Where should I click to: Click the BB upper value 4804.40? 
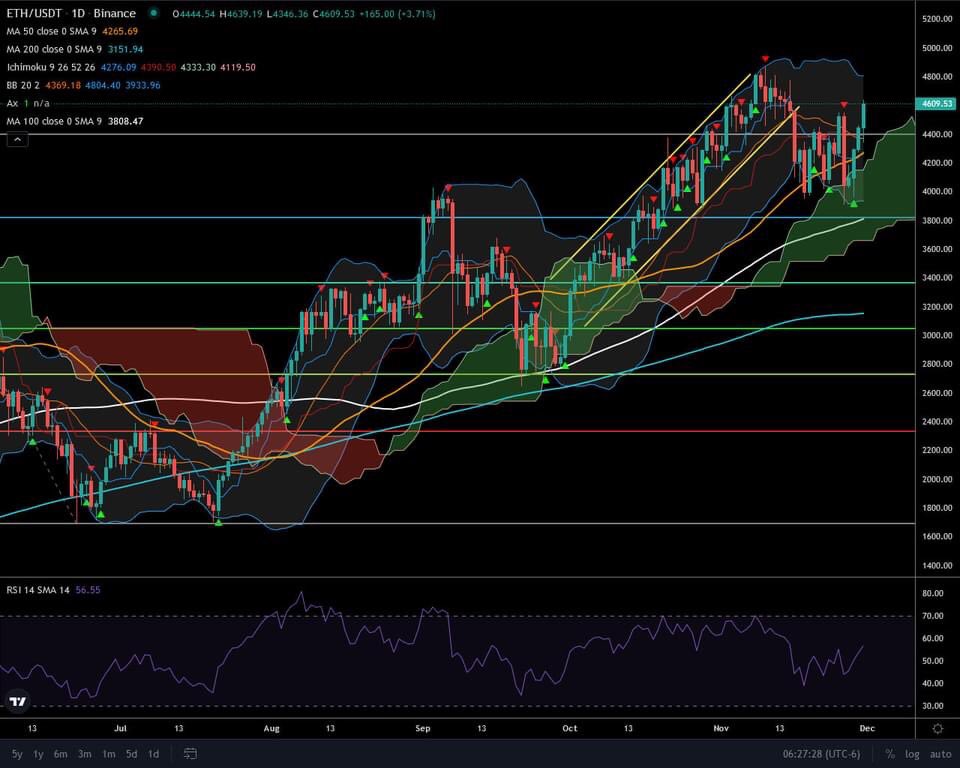(x=103, y=85)
